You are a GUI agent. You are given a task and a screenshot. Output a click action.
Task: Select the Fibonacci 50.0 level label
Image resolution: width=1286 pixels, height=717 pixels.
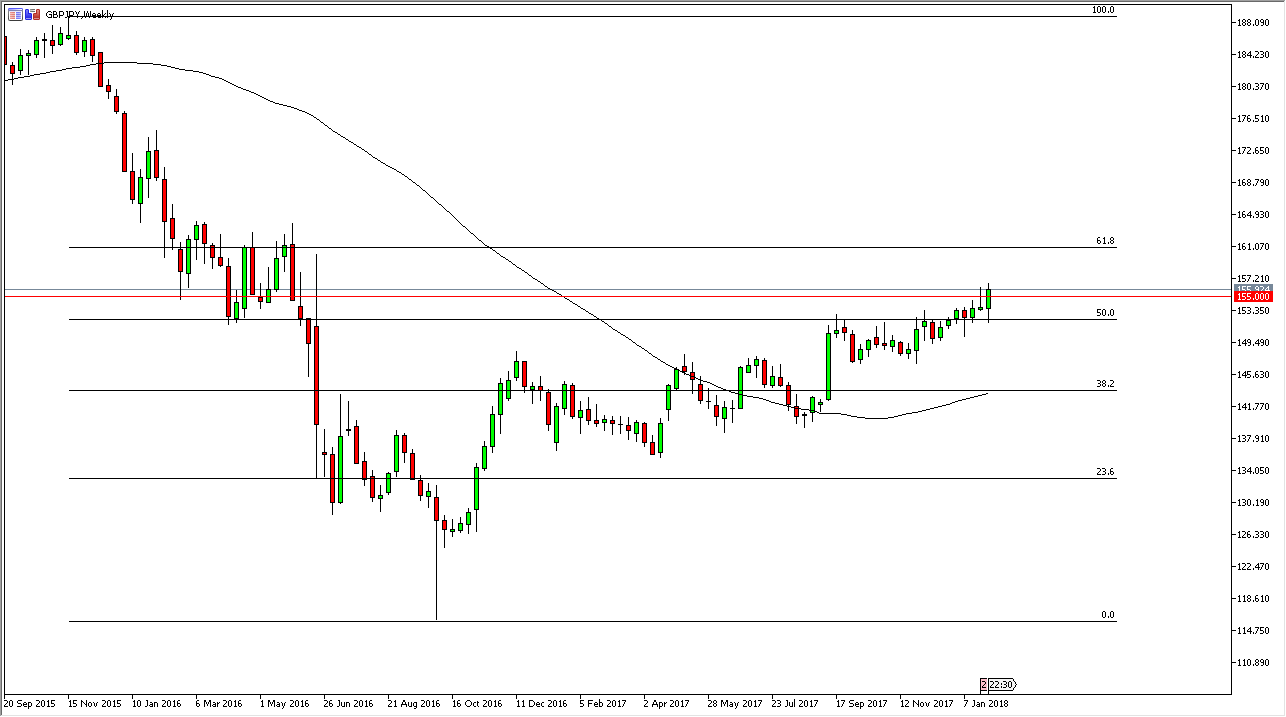coord(1105,313)
